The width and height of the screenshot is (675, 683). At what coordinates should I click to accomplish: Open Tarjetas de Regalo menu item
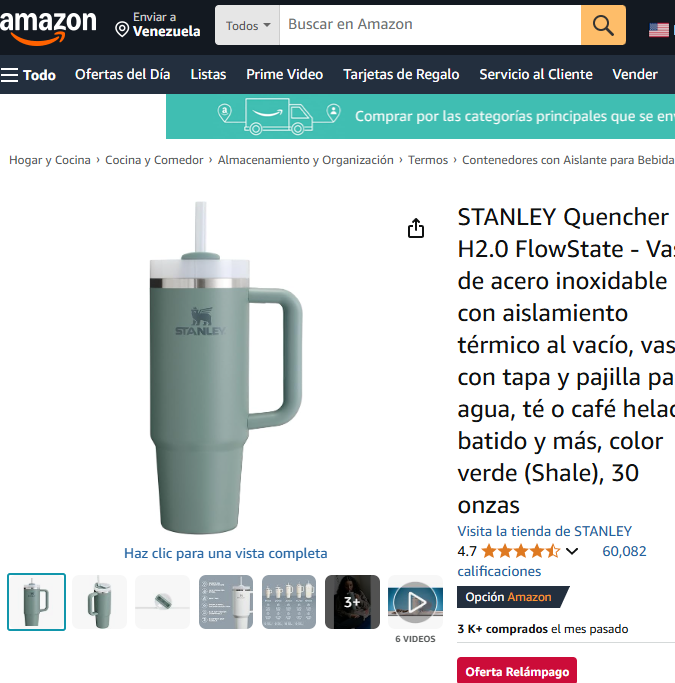pyautogui.click(x=401, y=74)
